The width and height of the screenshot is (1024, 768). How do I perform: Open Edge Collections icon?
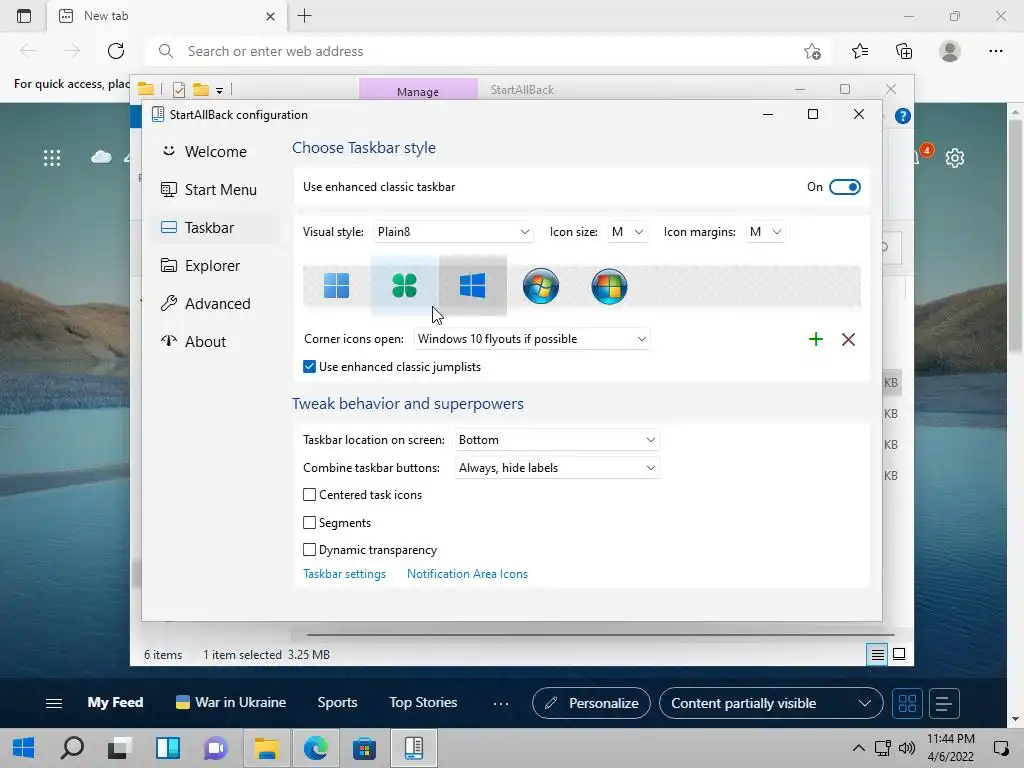tap(904, 51)
